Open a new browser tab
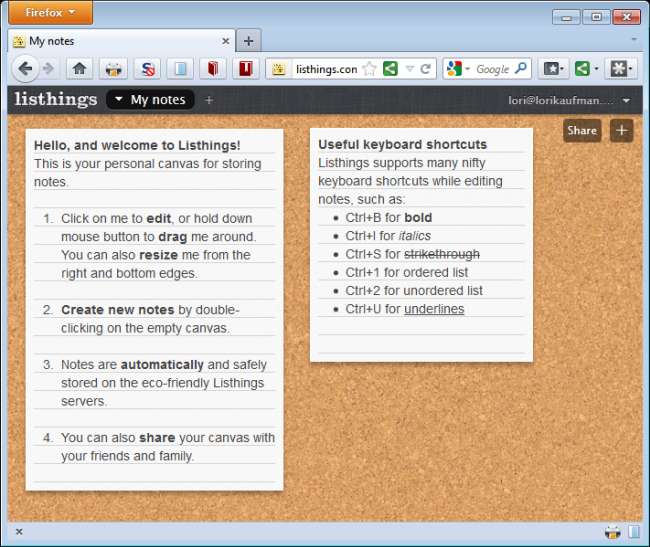The height and width of the screenshot is (547, 650). pos(248,41)
